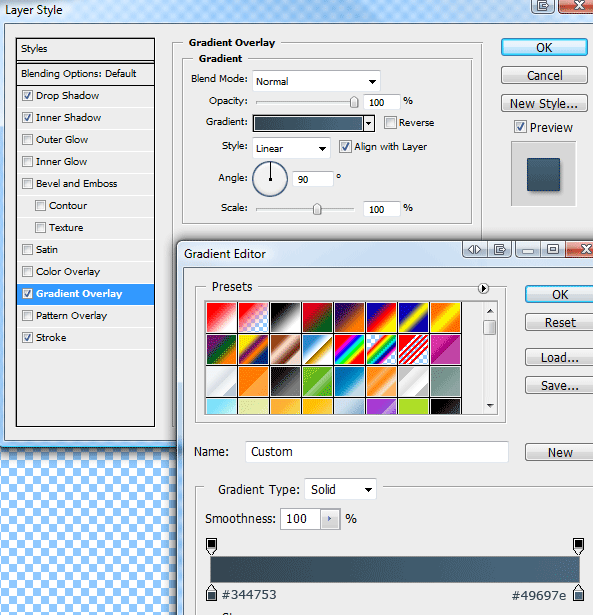Choose the rainbow spectrum gradient preset
The width and height of the screenshot is (593, 615).
click(x=349, y=349)
